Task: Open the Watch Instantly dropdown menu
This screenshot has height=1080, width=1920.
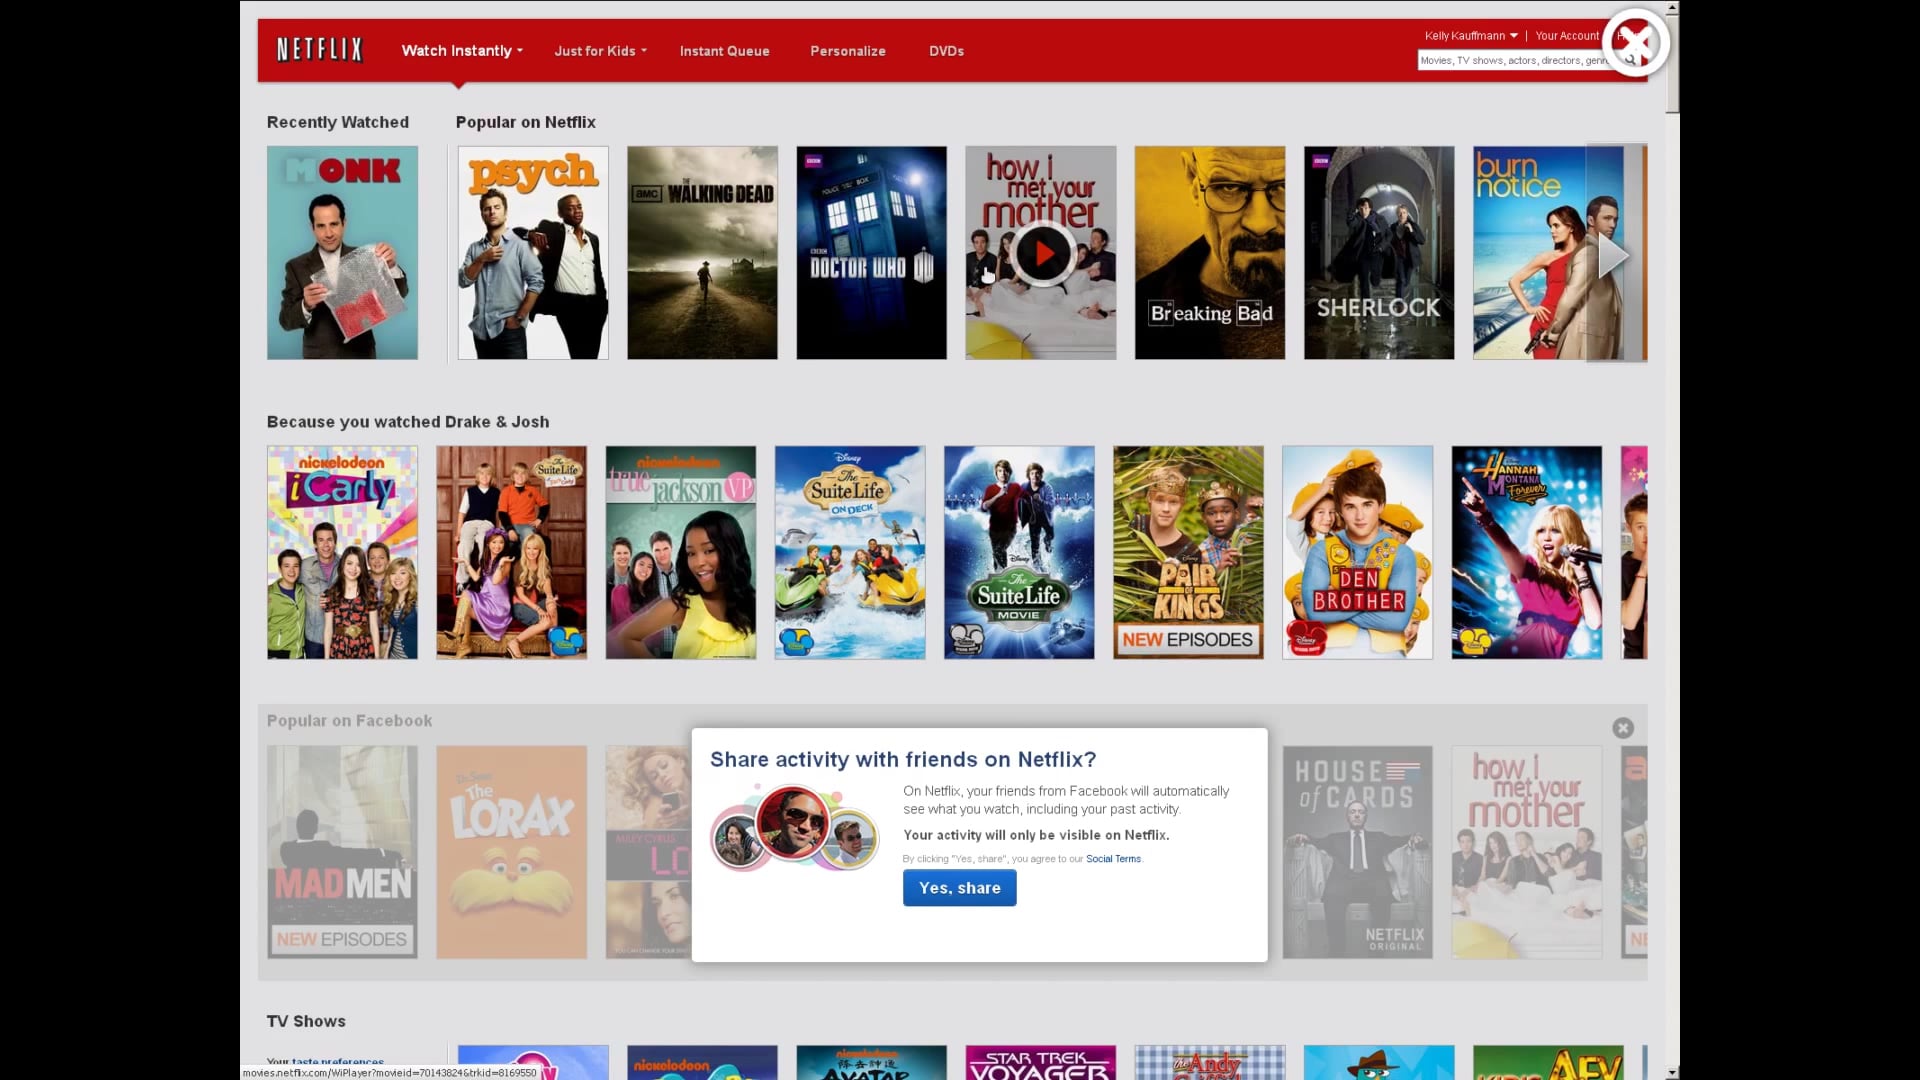Action: pos(462,51)
